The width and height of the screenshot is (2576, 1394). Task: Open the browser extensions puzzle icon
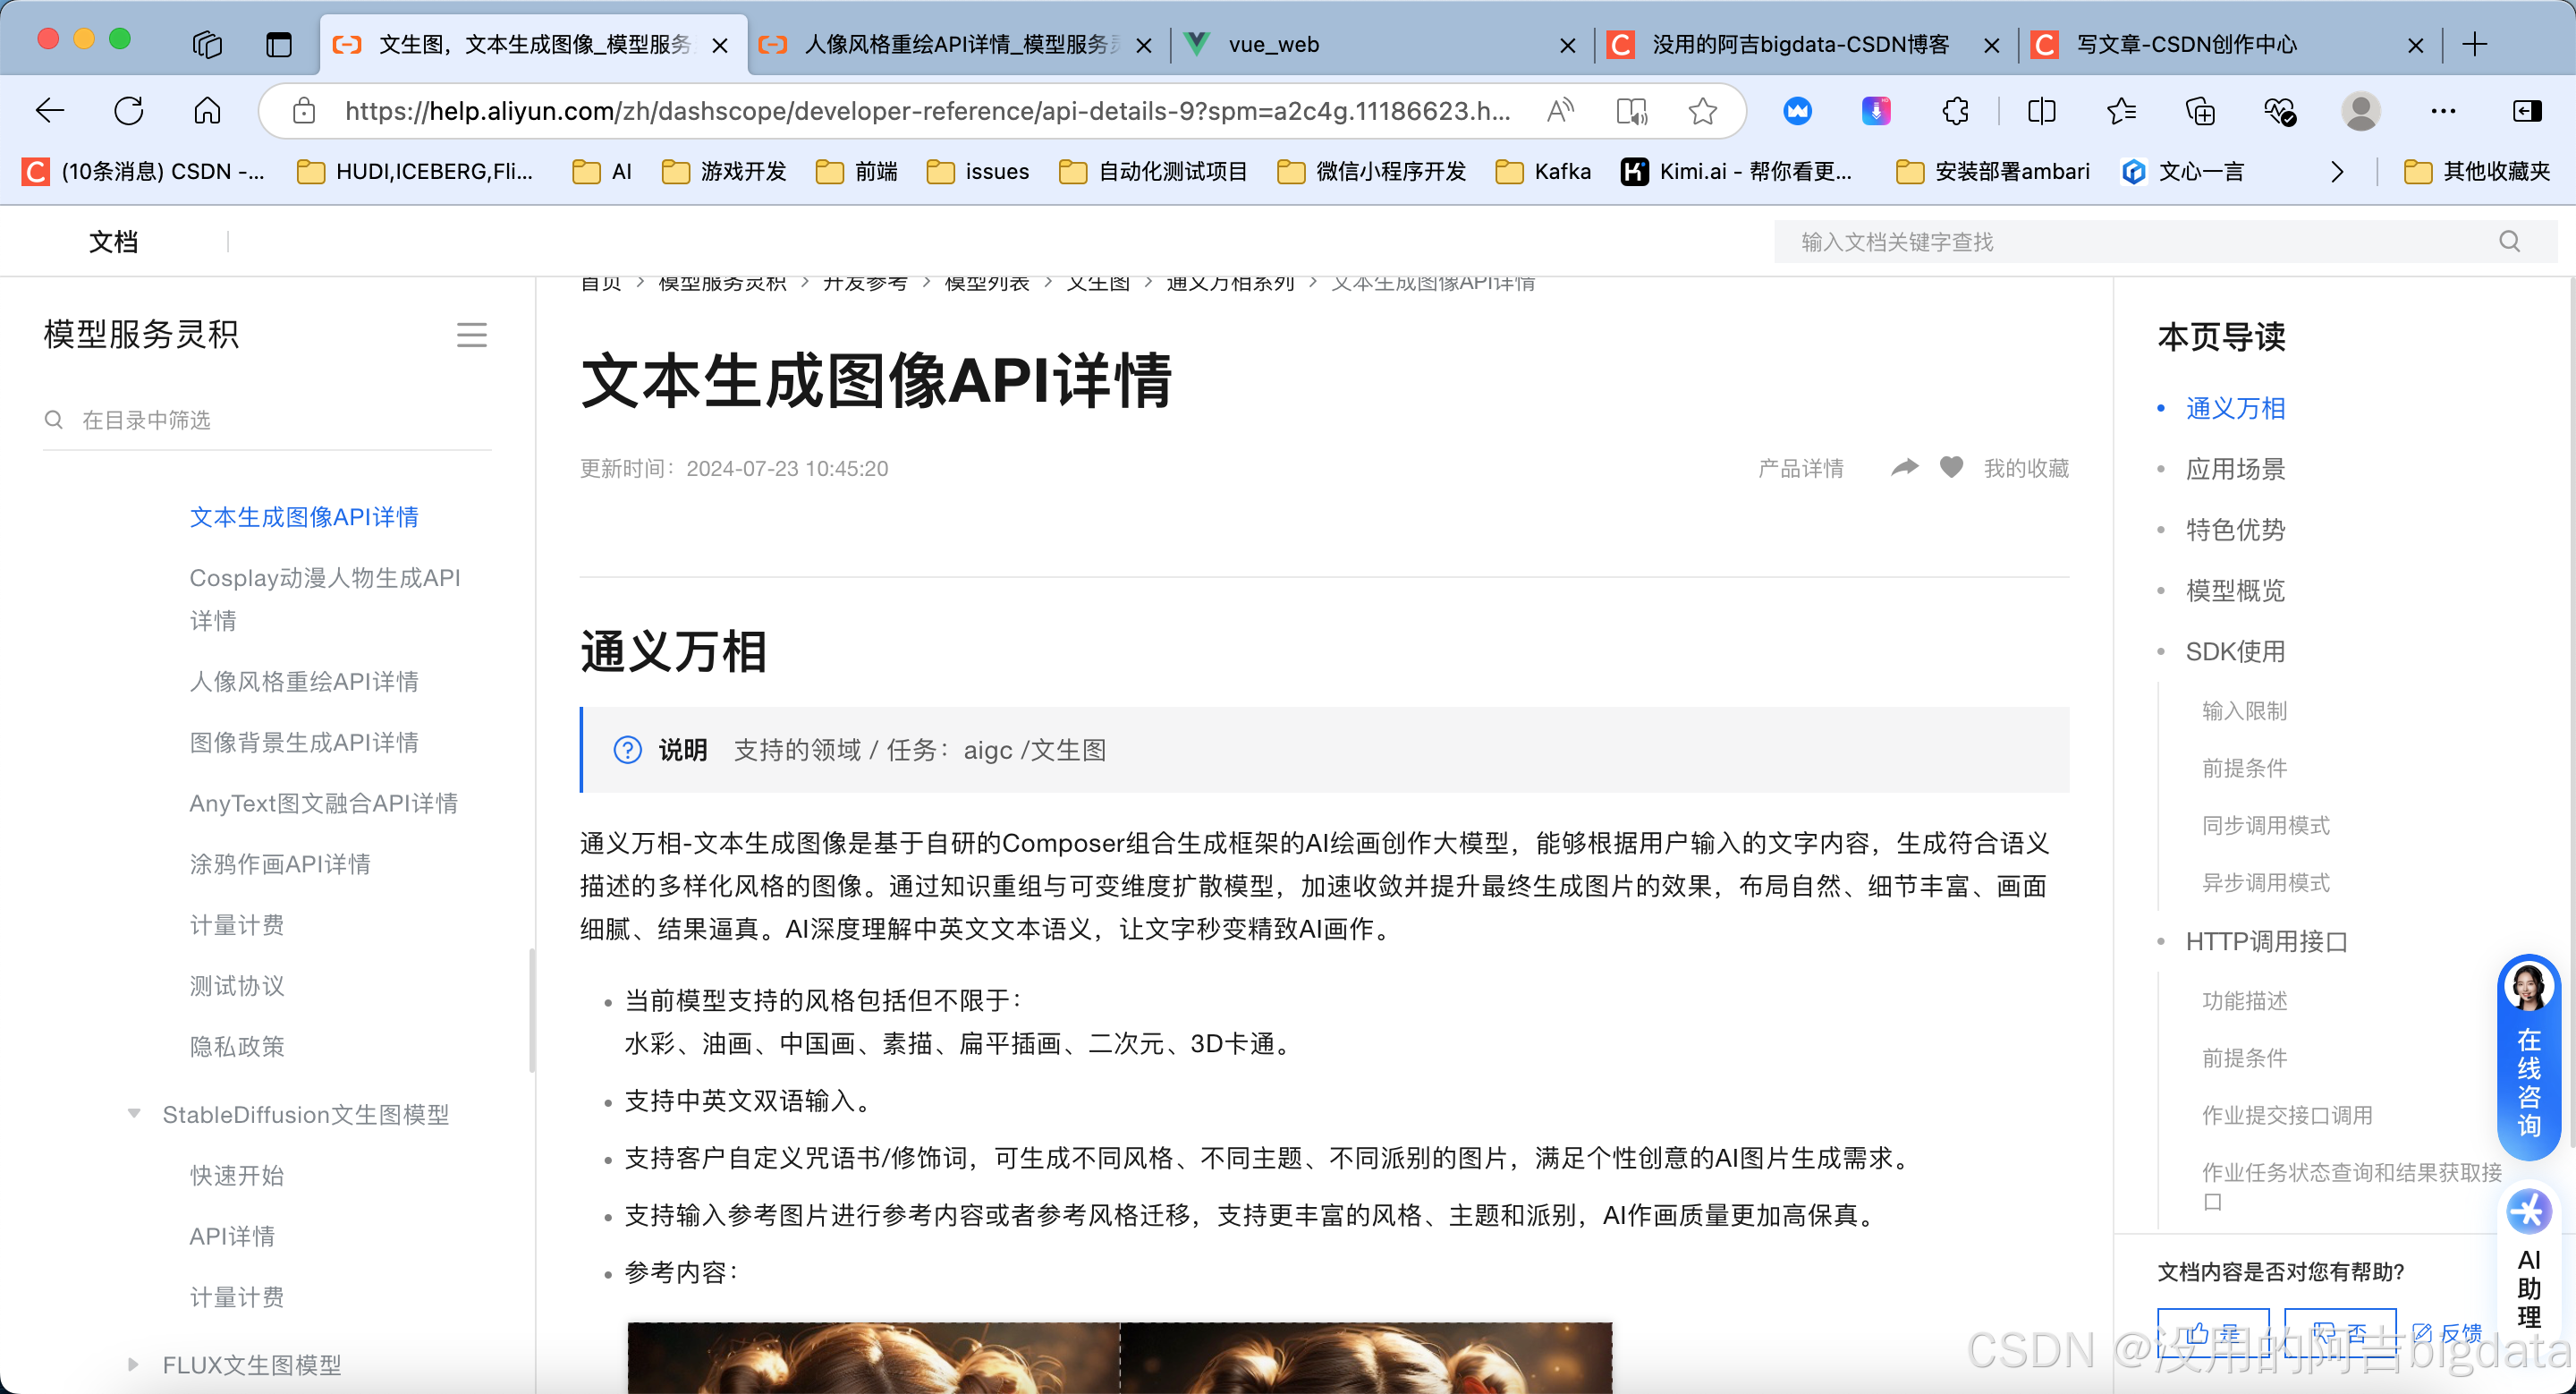click(1955, 111)
